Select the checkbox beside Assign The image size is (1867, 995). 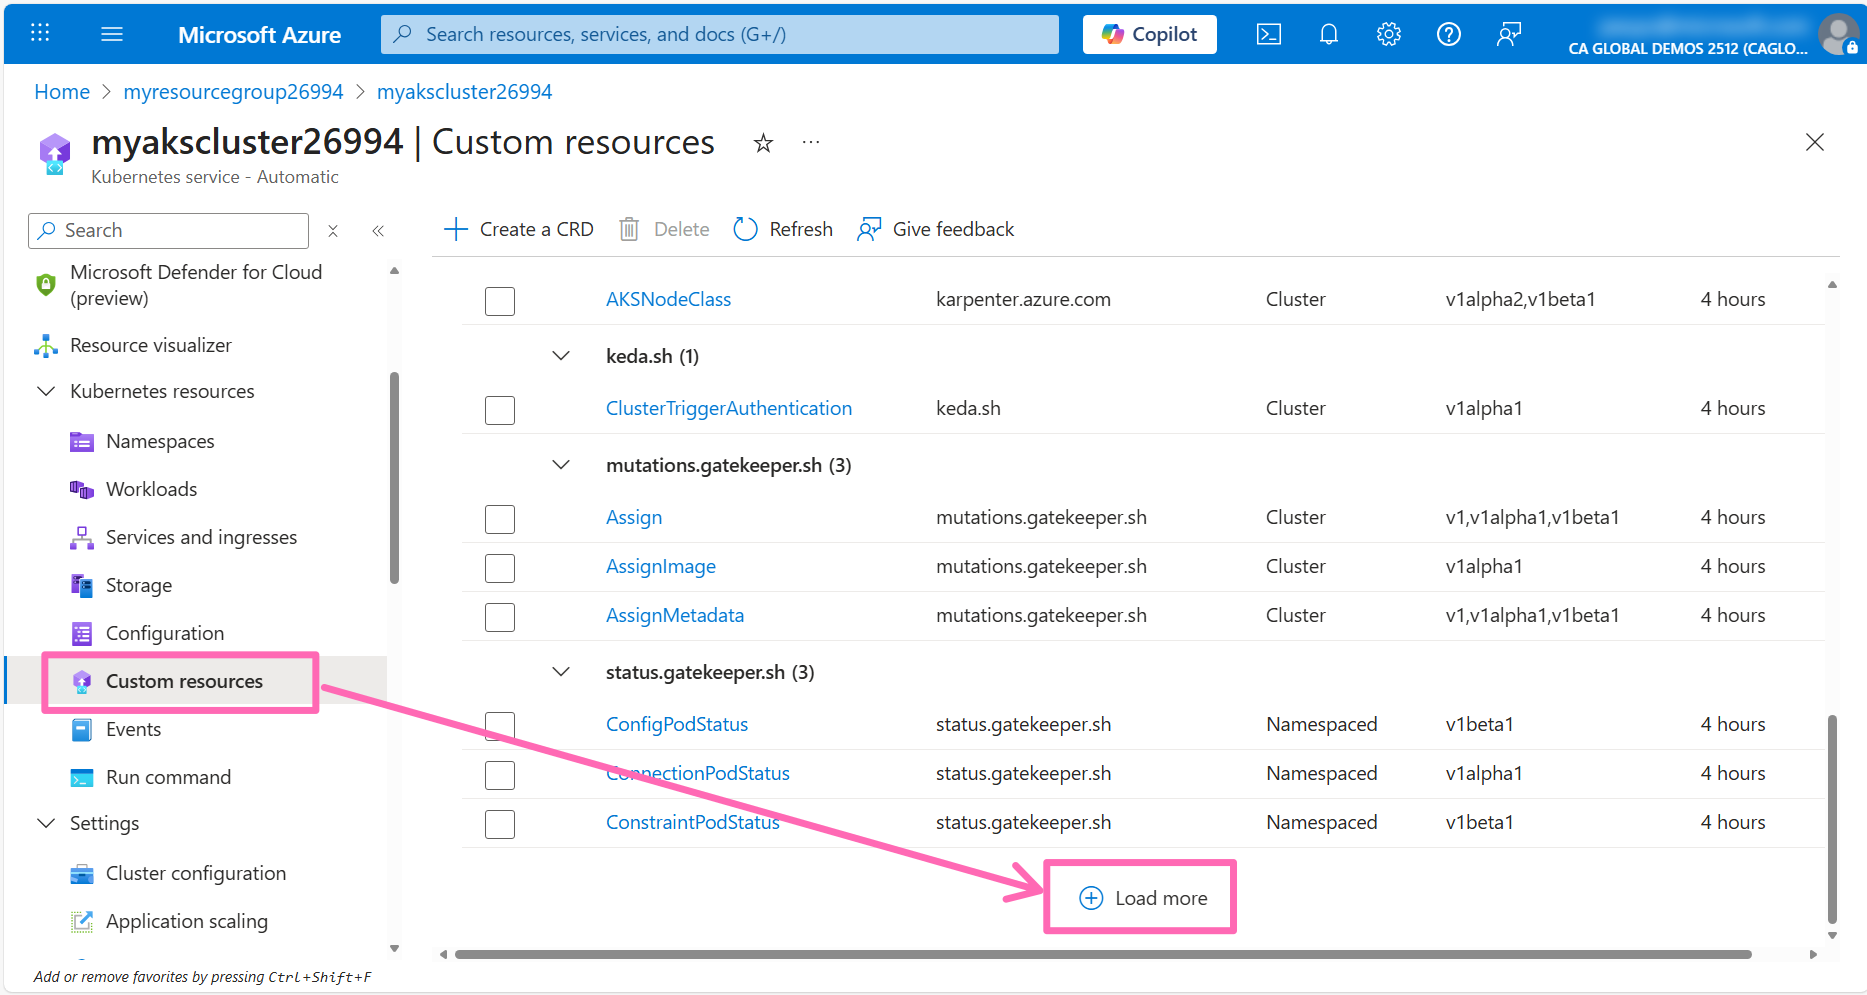tap(499, 519)
